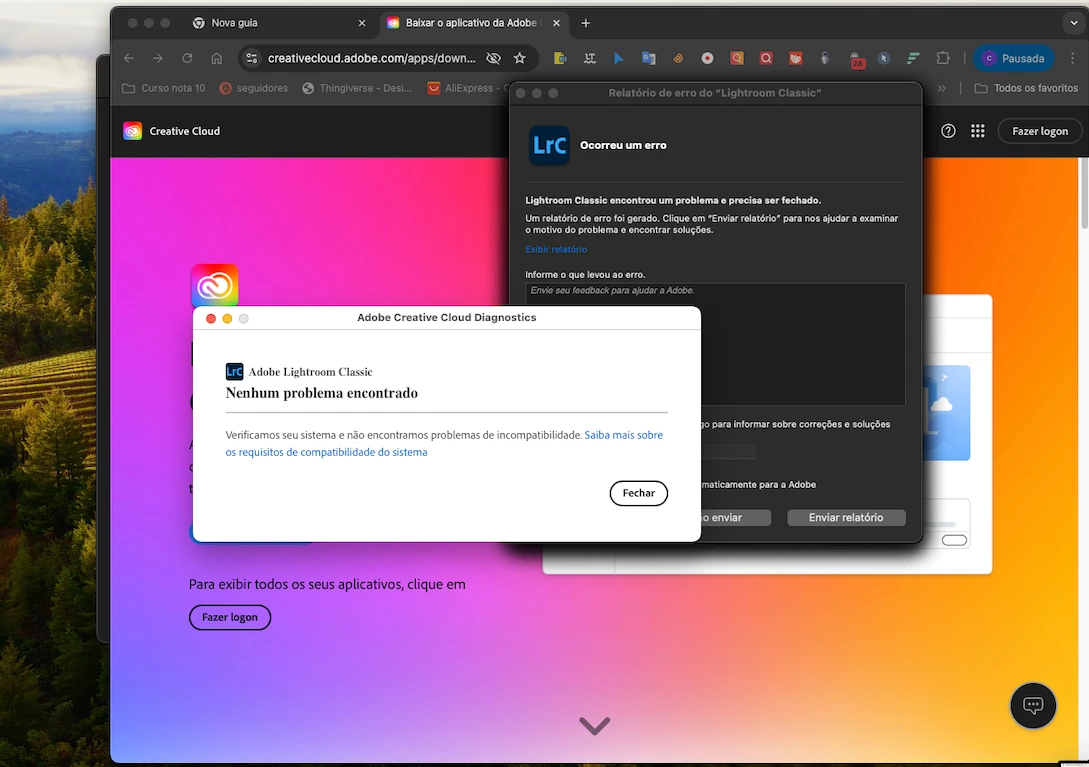Image resolution: width=1089 pixels, height=767 pixels.
Task: Click the down chevron at page bottom
Action: click(x=595, y=725)
